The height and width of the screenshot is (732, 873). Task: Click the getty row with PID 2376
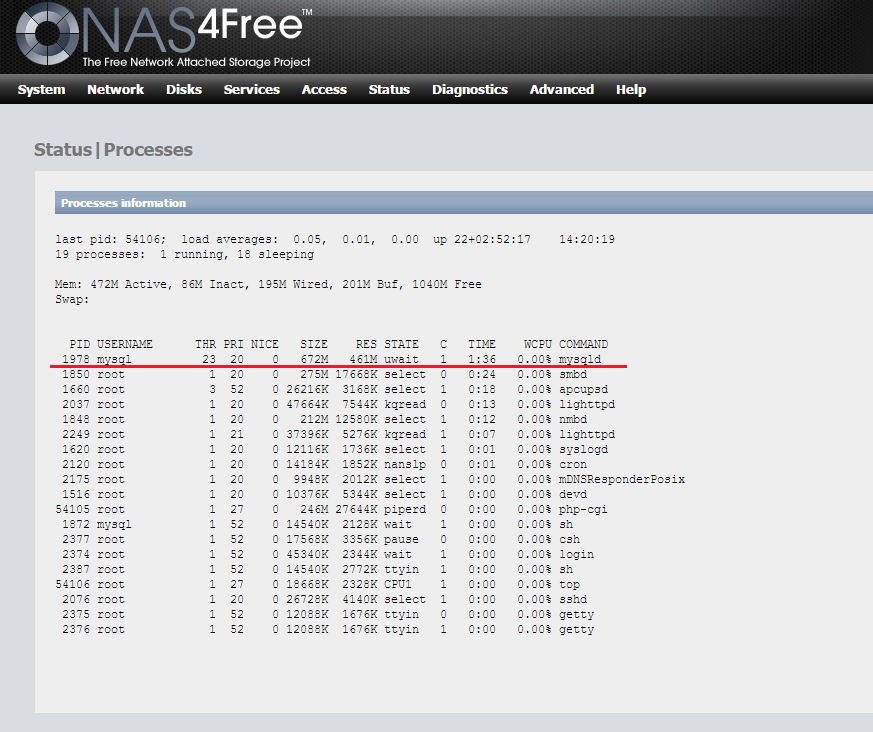327,630
